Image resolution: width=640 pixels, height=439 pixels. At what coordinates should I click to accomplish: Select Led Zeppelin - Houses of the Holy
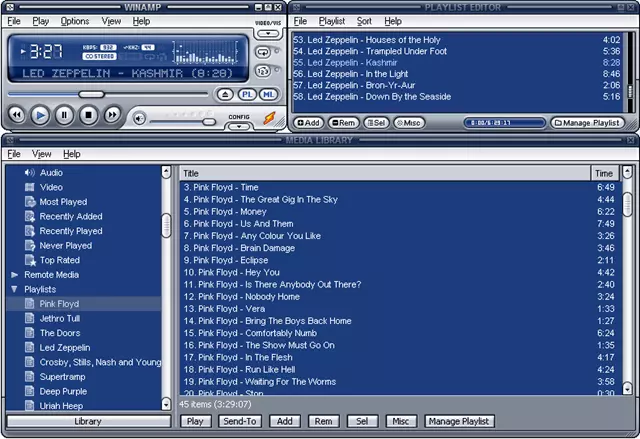pos(457,40)
